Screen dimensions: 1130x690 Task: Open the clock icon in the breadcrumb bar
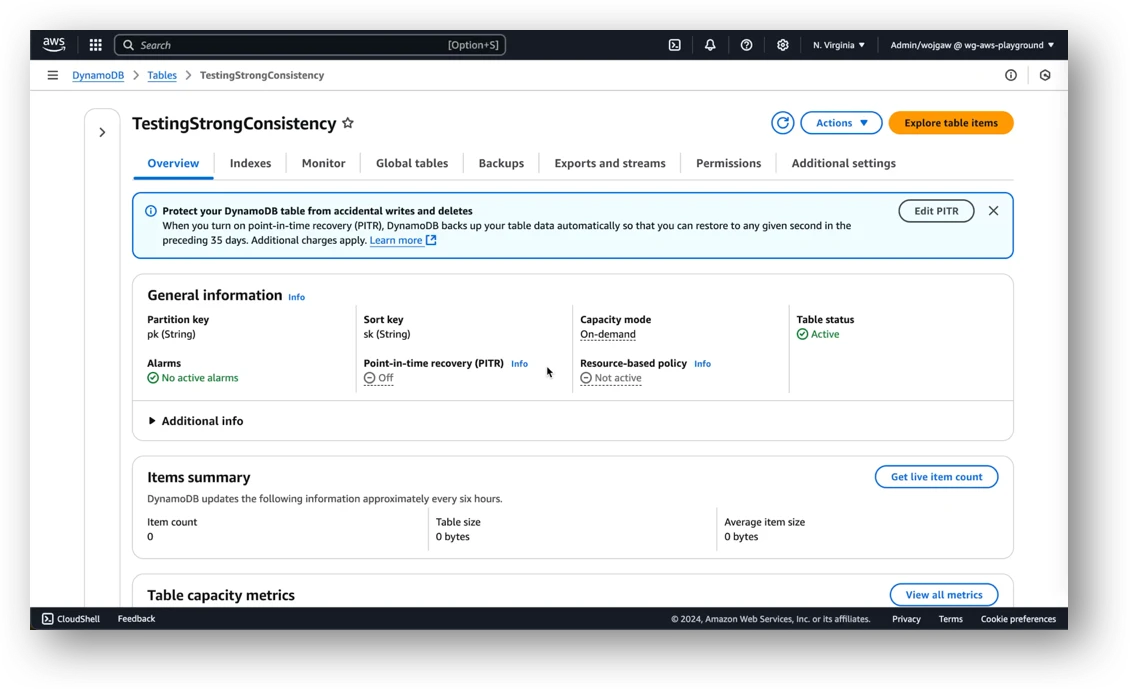1045,75
